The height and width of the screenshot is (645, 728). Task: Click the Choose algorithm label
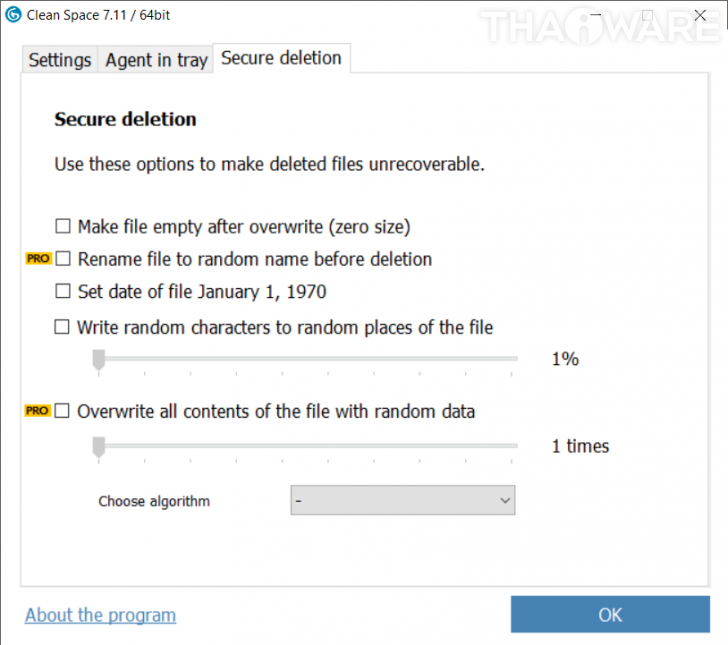[154, 501]
